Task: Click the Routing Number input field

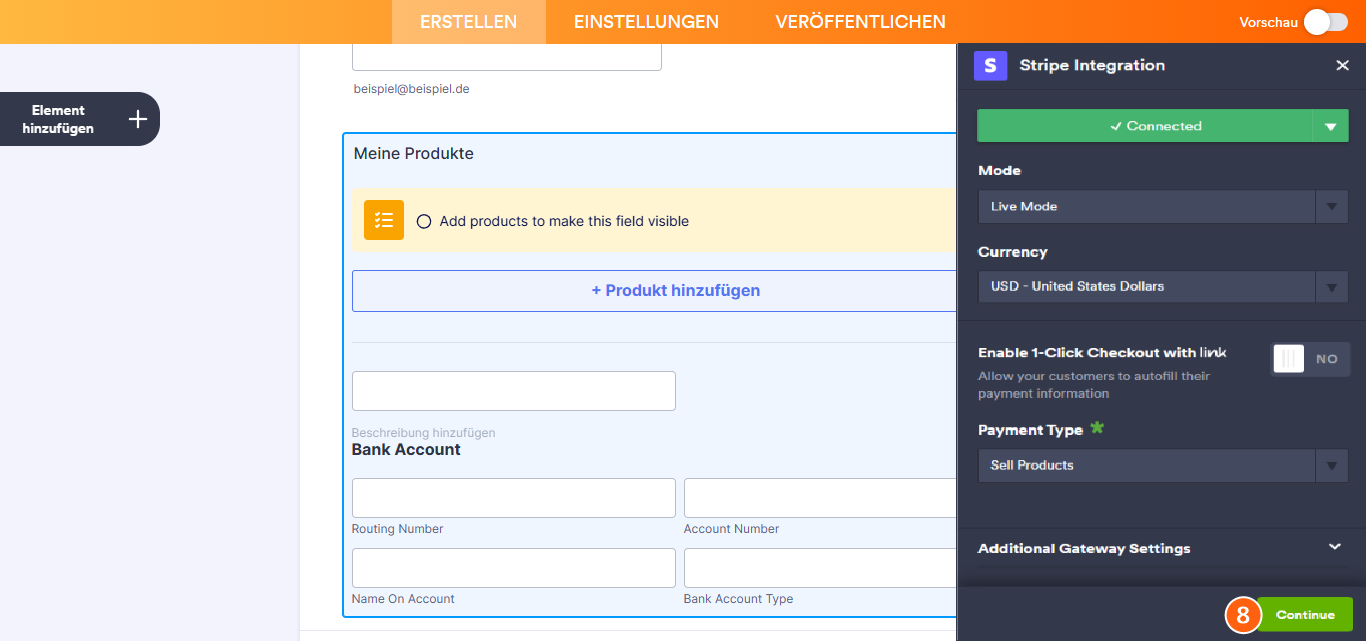Action: tap(513, 497)
